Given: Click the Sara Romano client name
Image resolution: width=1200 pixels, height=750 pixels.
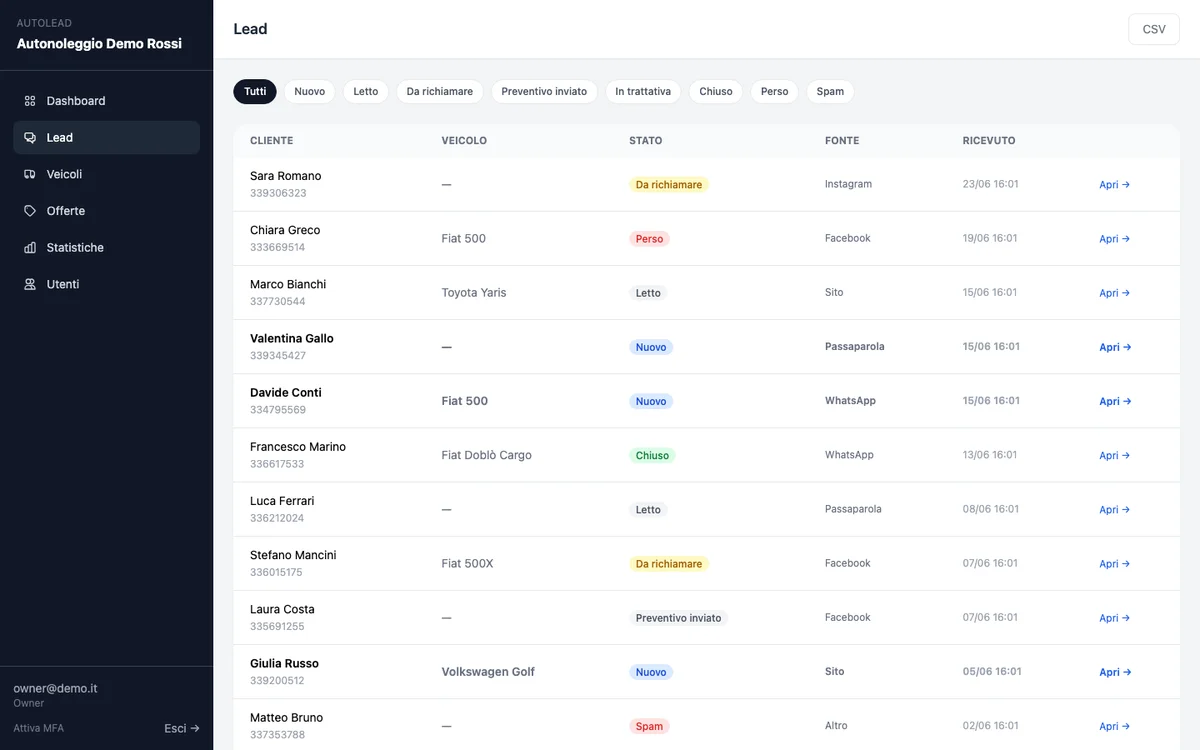Looking at the screenshot, I should (286, 176).
